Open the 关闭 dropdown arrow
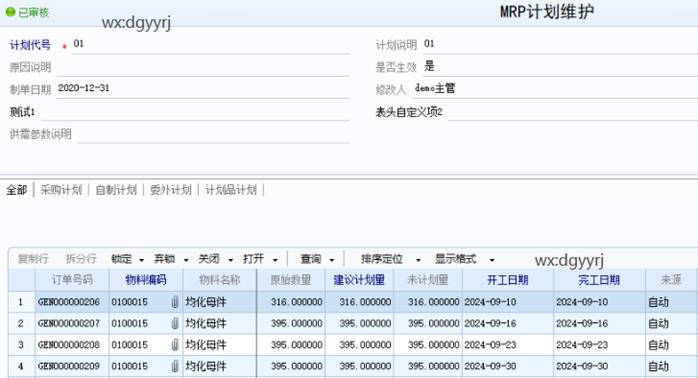Image resolution: width=698 pixels, height=378 pixels. (231, 260)
